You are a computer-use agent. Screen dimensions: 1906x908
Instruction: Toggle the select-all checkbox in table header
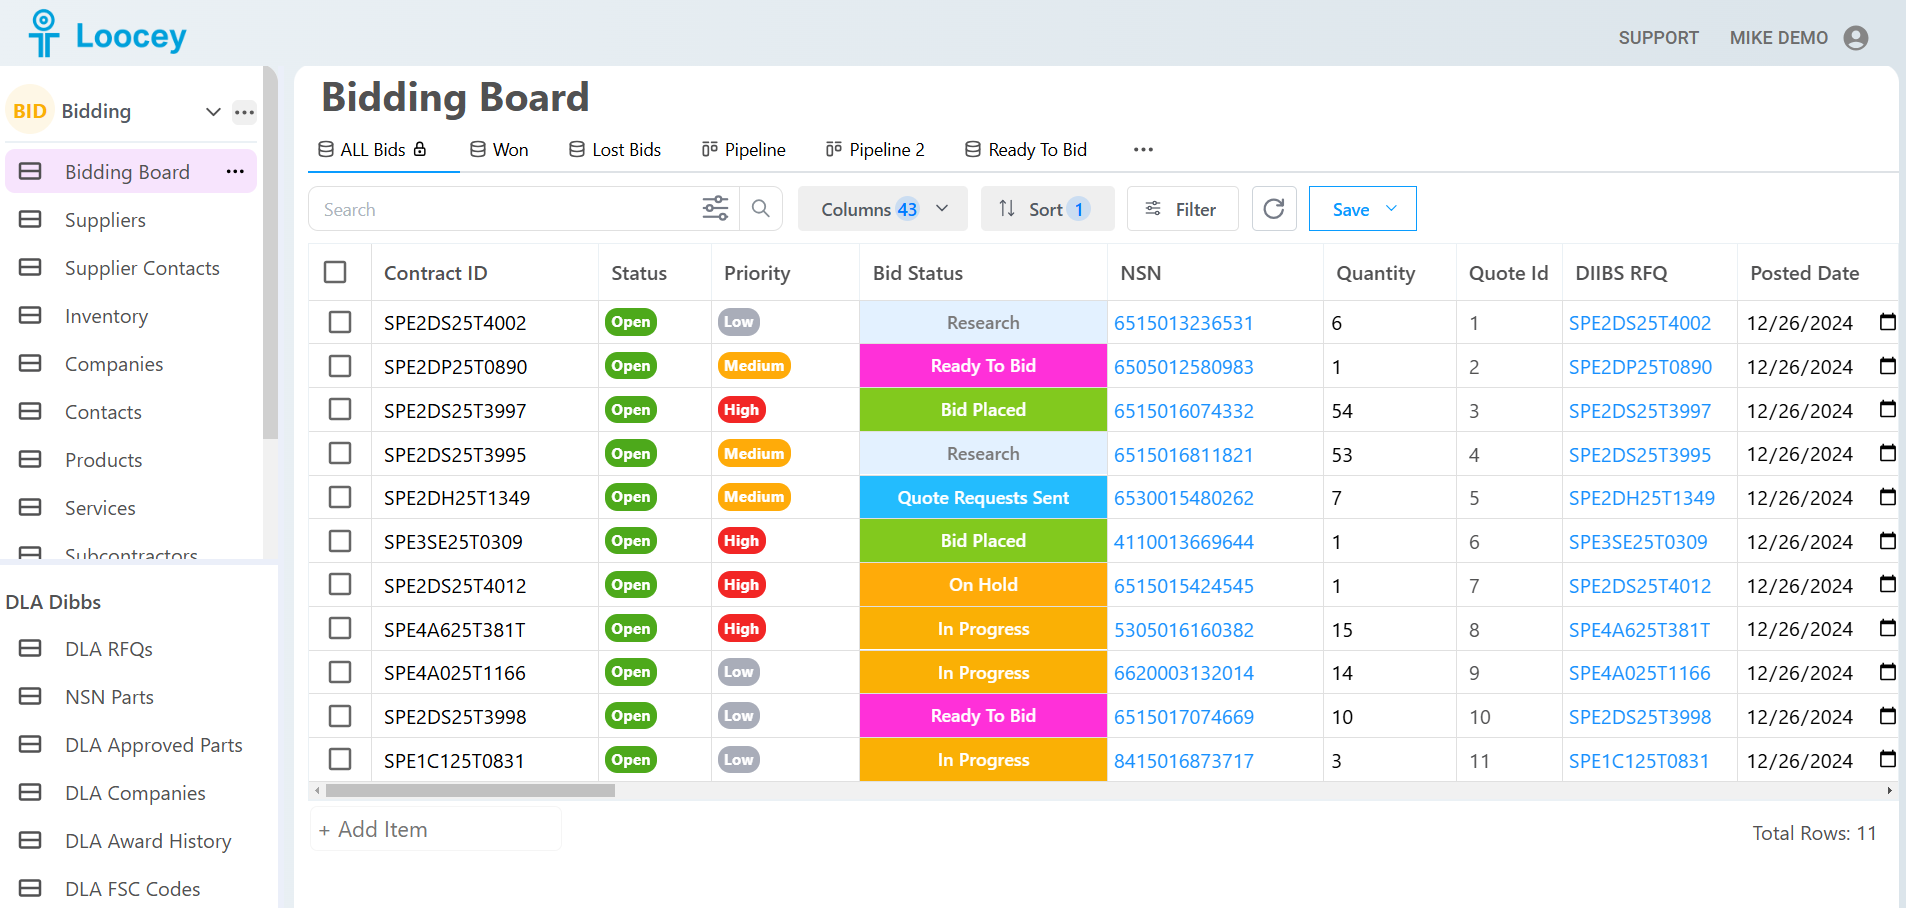tap(336, 272)
